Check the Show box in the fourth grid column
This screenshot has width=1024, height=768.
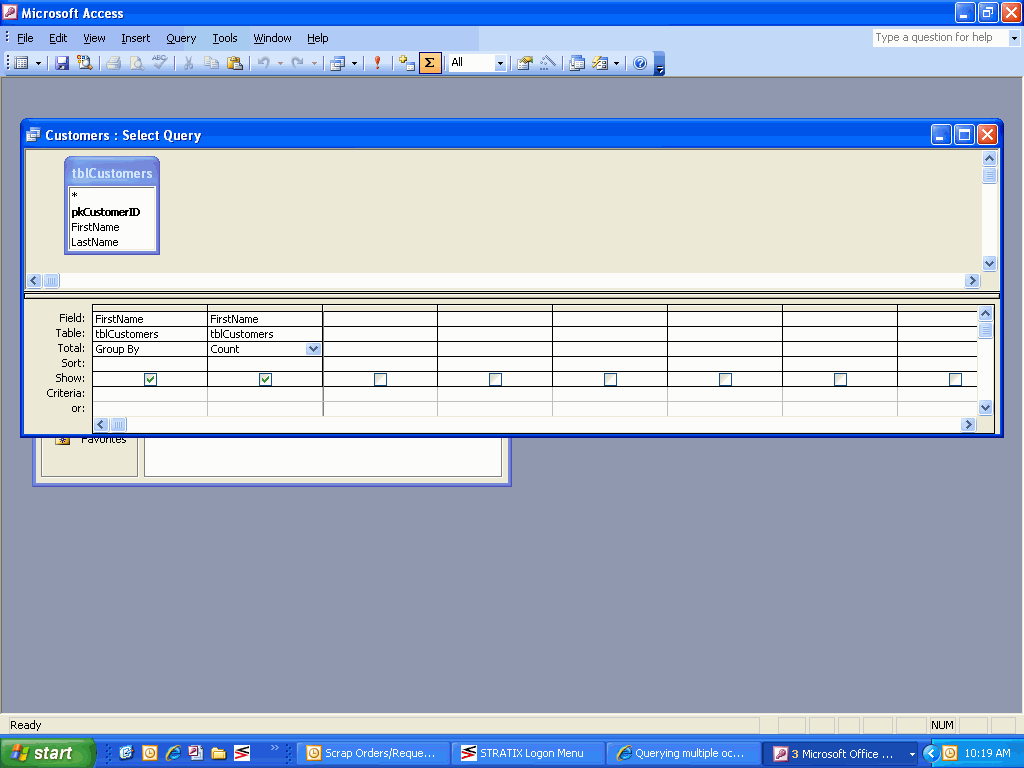(495, 379)
